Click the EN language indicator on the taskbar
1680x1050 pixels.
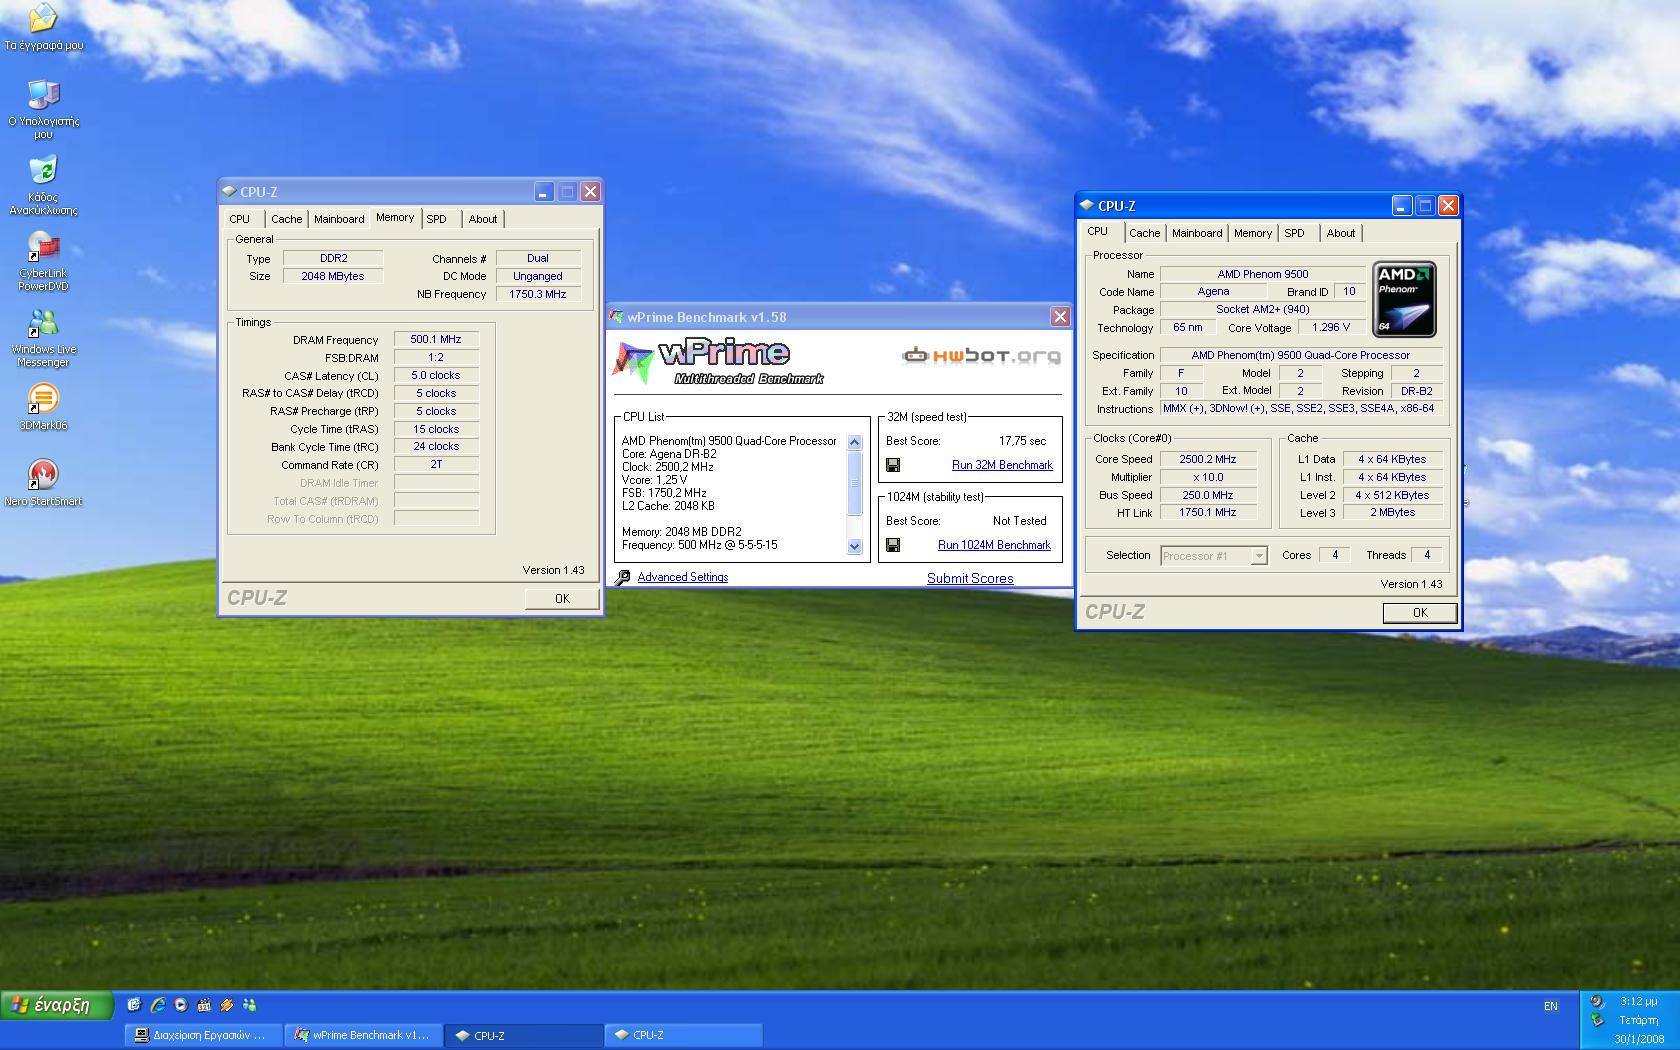[x=1551, y=1006]
